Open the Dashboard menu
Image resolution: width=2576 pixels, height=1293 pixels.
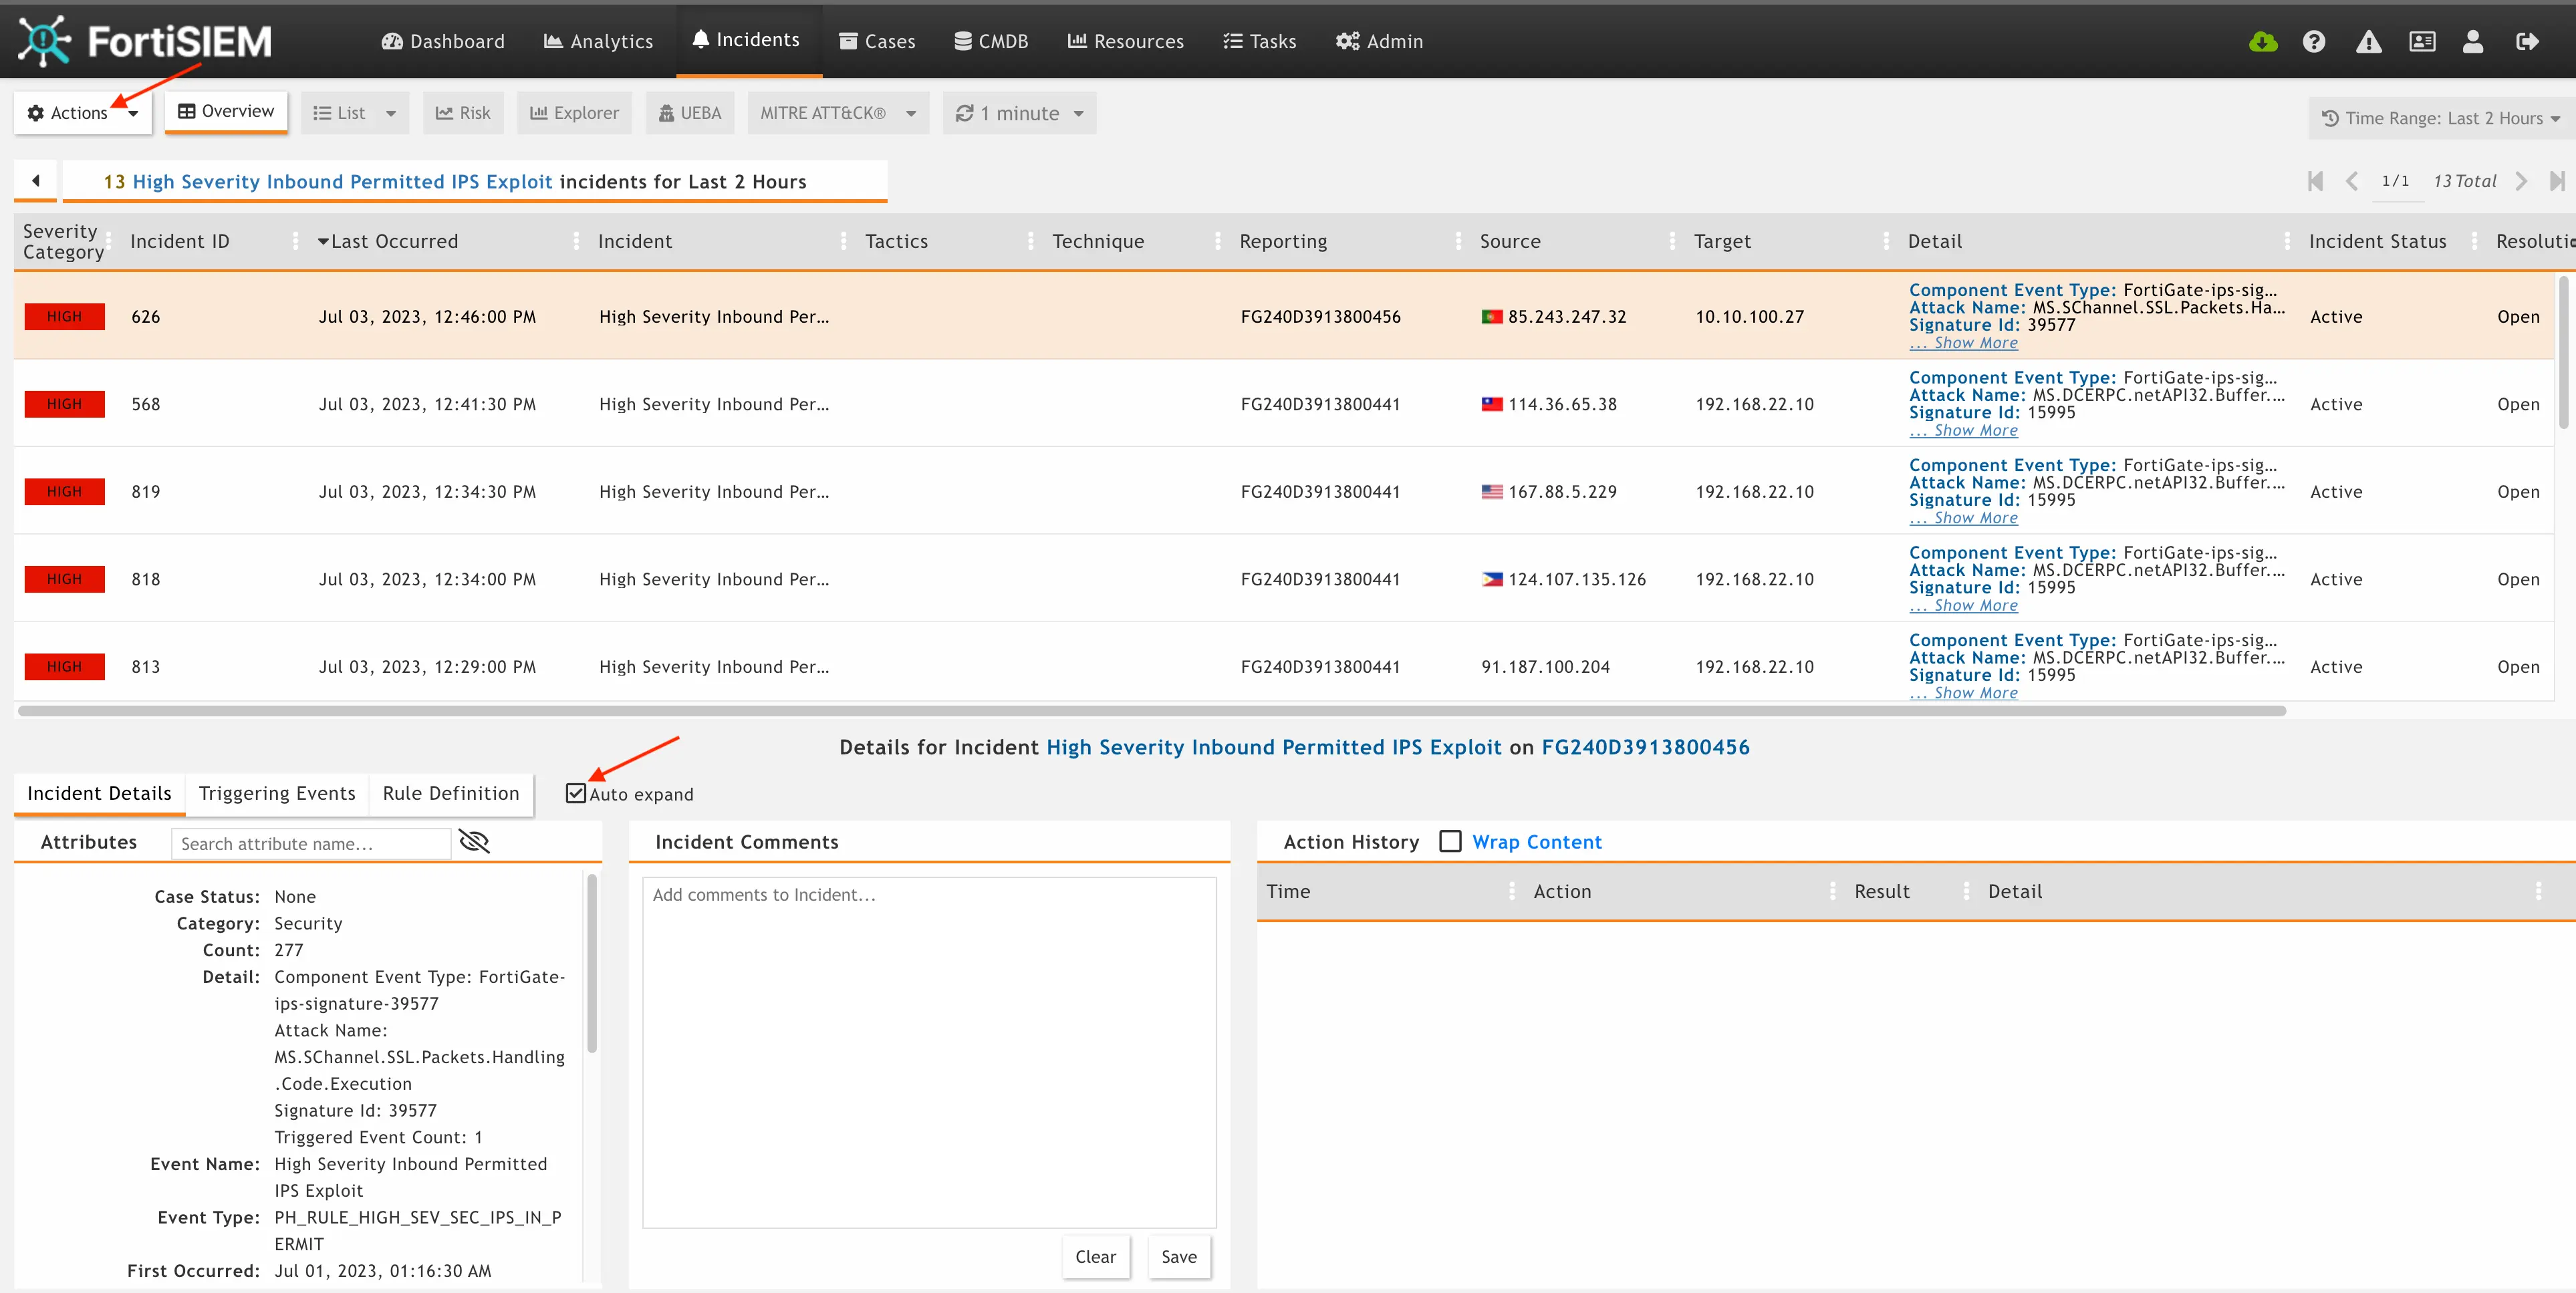tap(443, 41)
